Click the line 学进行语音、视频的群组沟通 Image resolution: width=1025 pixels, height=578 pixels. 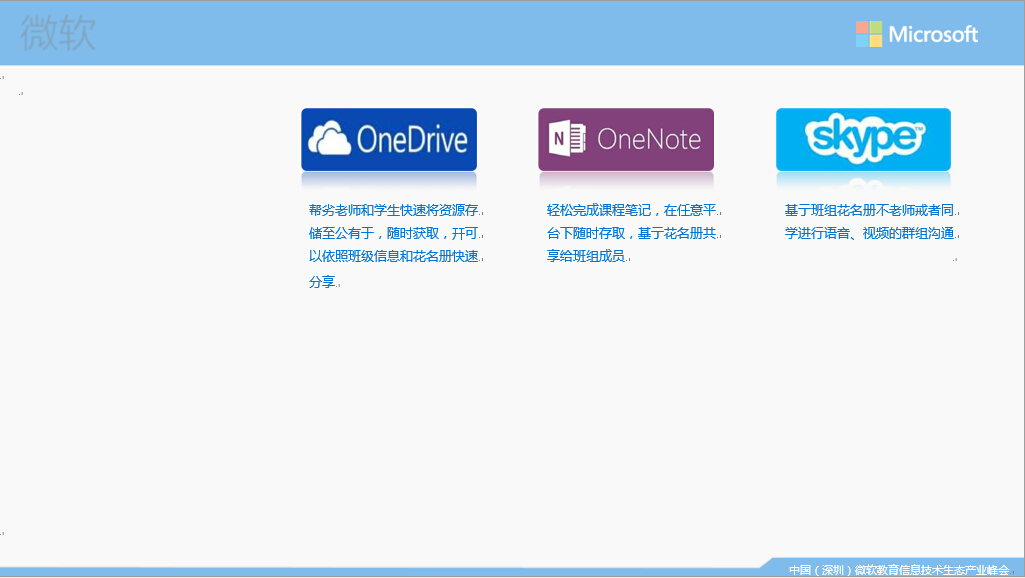(x=869, y=233)
